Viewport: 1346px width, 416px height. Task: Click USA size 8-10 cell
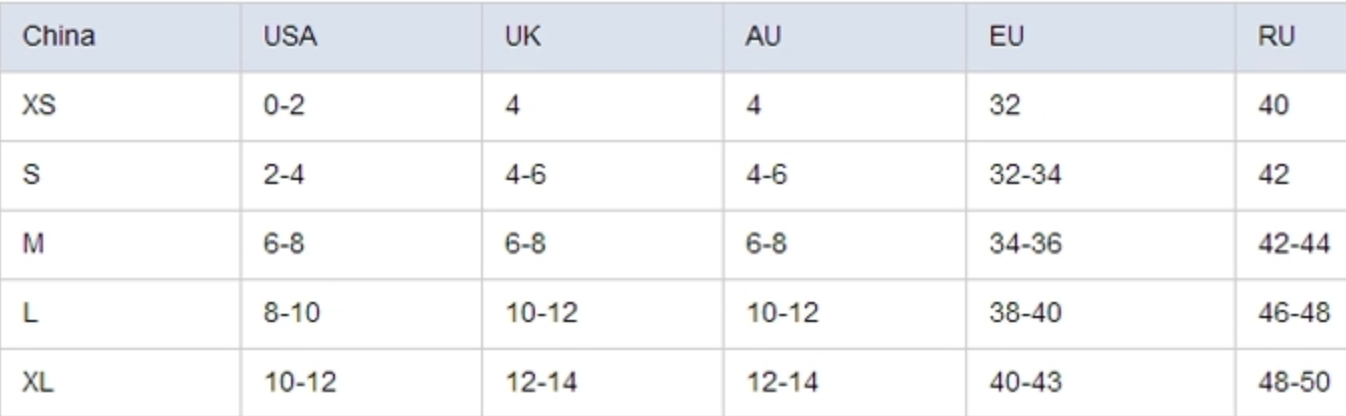click(x=361, y=313)
